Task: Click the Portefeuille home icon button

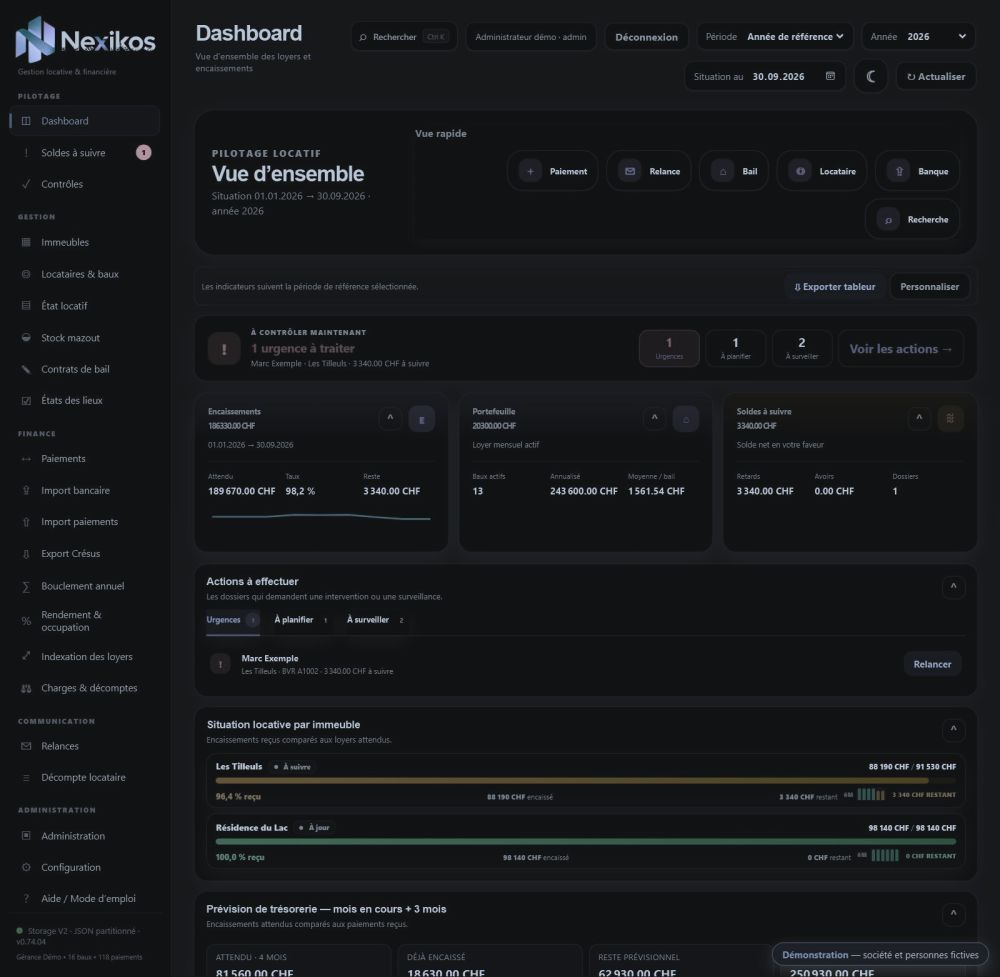Action: pyautogui.click(x=686, y=419)
